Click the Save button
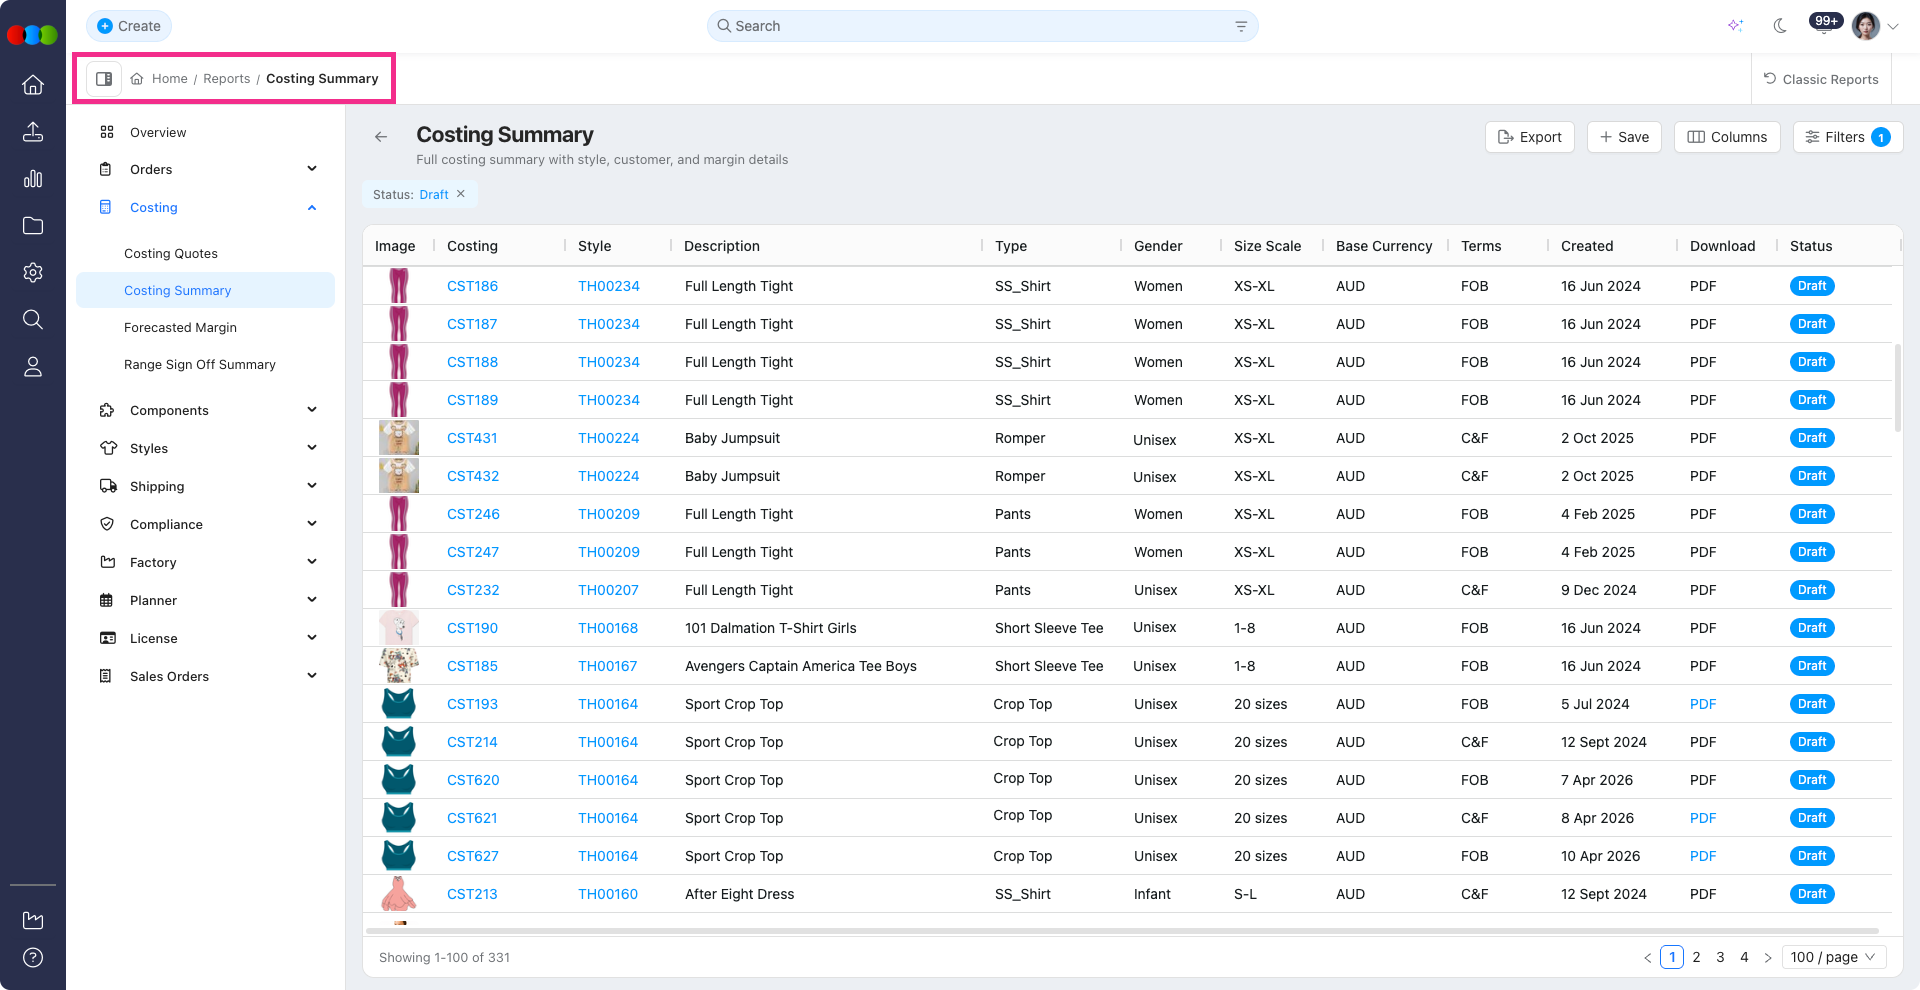 pyautogui.click(x=1624, y=137)
